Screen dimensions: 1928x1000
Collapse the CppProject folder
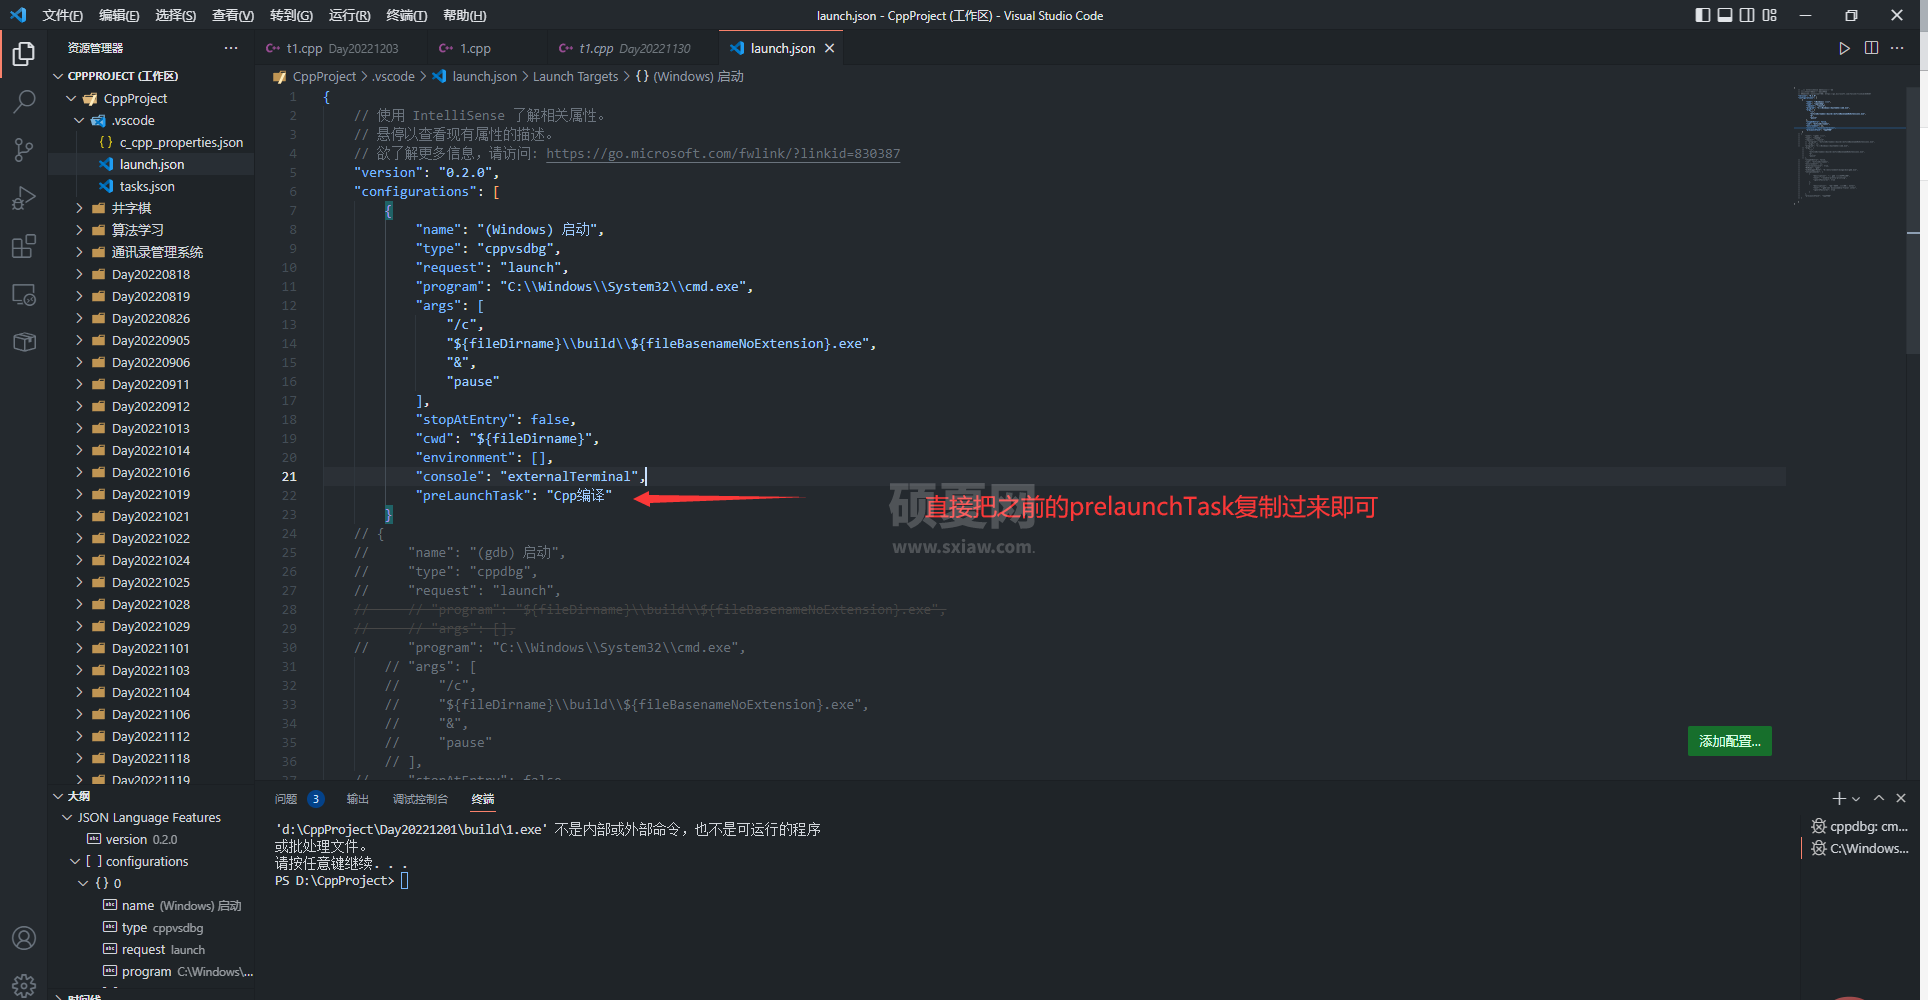tap(71, 98)
